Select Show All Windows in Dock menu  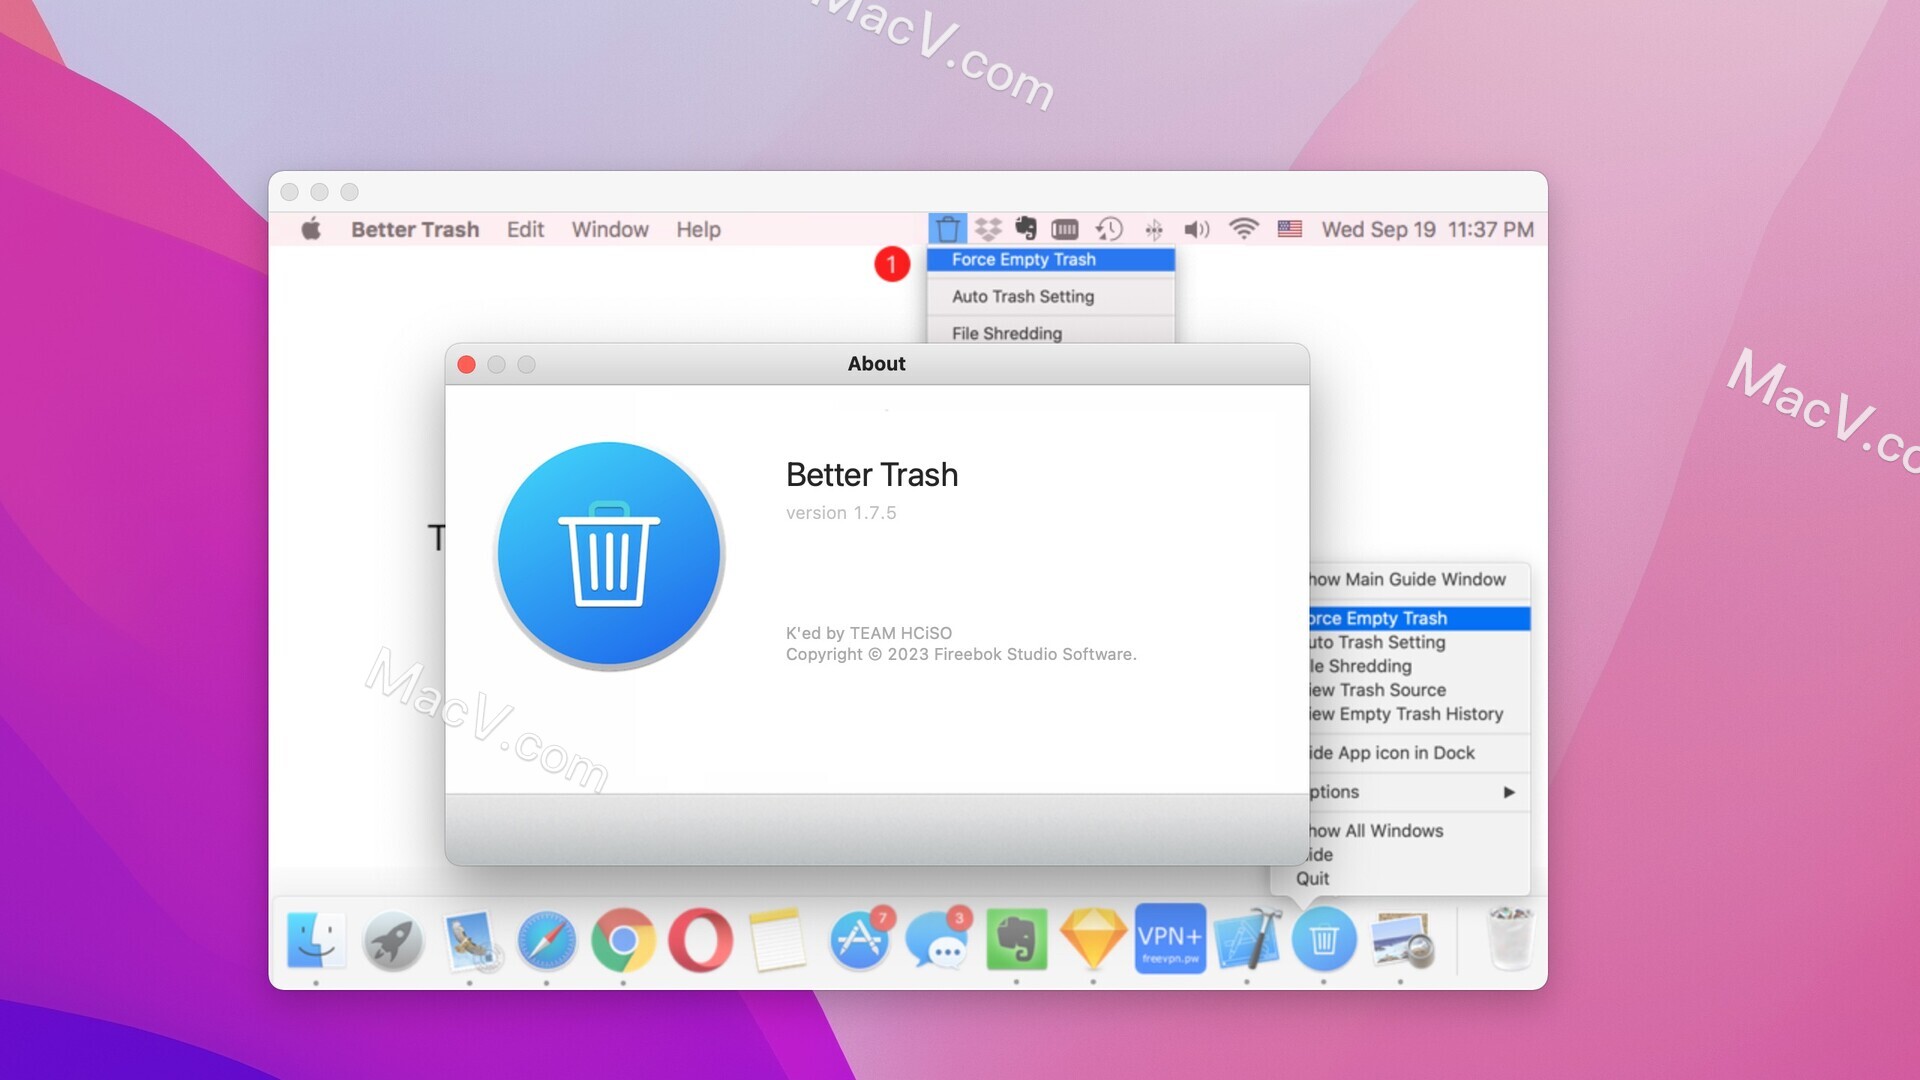tap(1418, 831)
